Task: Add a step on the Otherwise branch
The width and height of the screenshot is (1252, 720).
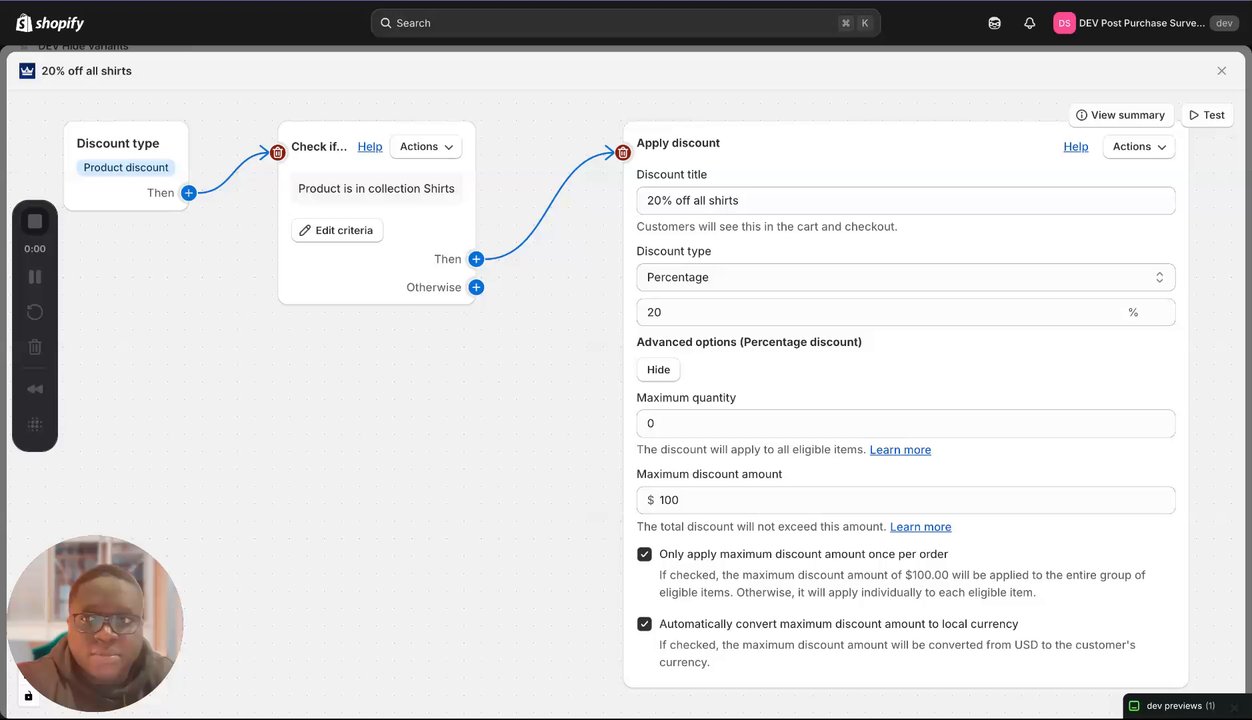Action: coord(476,288)
